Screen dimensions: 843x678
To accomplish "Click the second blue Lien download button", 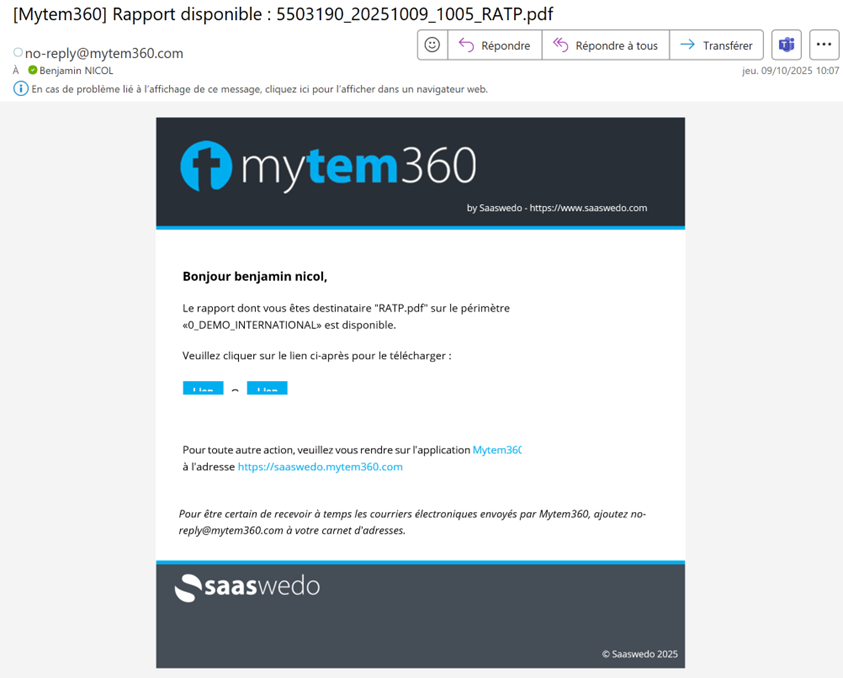I will tap(267, 388).
